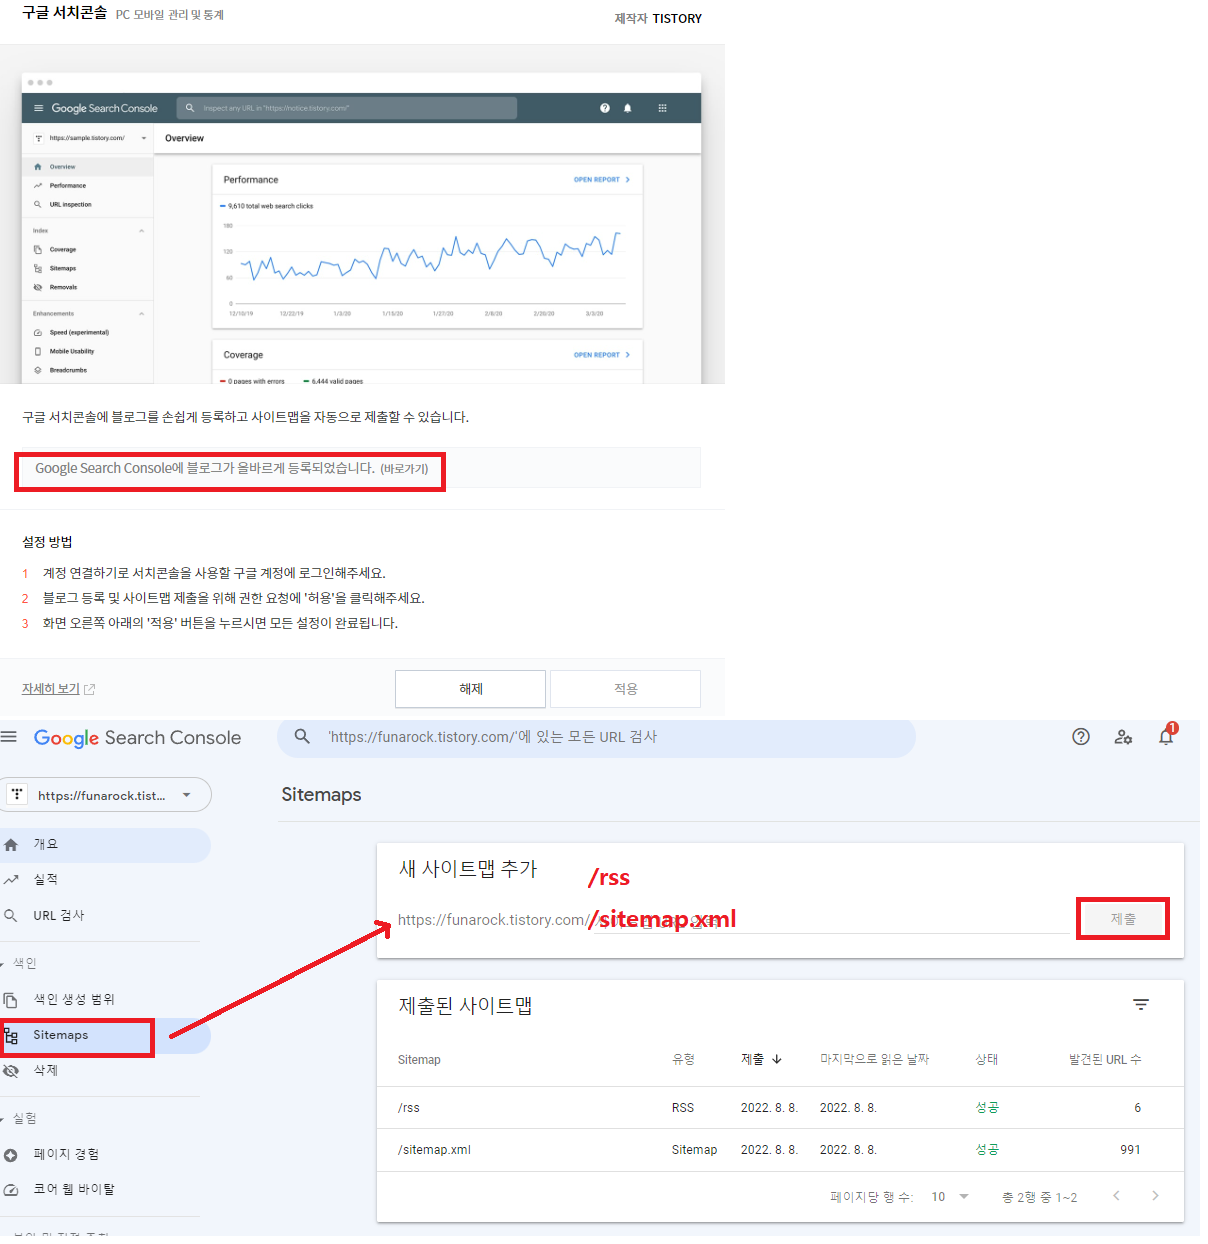Click the RSS type cell
This screenshot has width=1208, height=1244.
point(683,1108)
